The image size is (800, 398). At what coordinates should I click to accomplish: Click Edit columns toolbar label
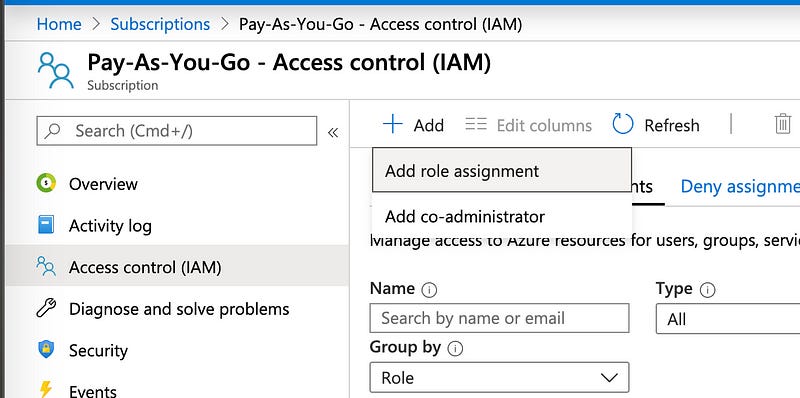[544, 126]
